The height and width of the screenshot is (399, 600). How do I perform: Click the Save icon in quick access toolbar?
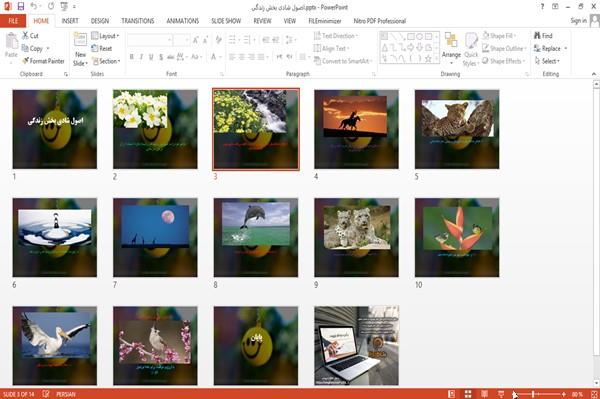(21, 6)
